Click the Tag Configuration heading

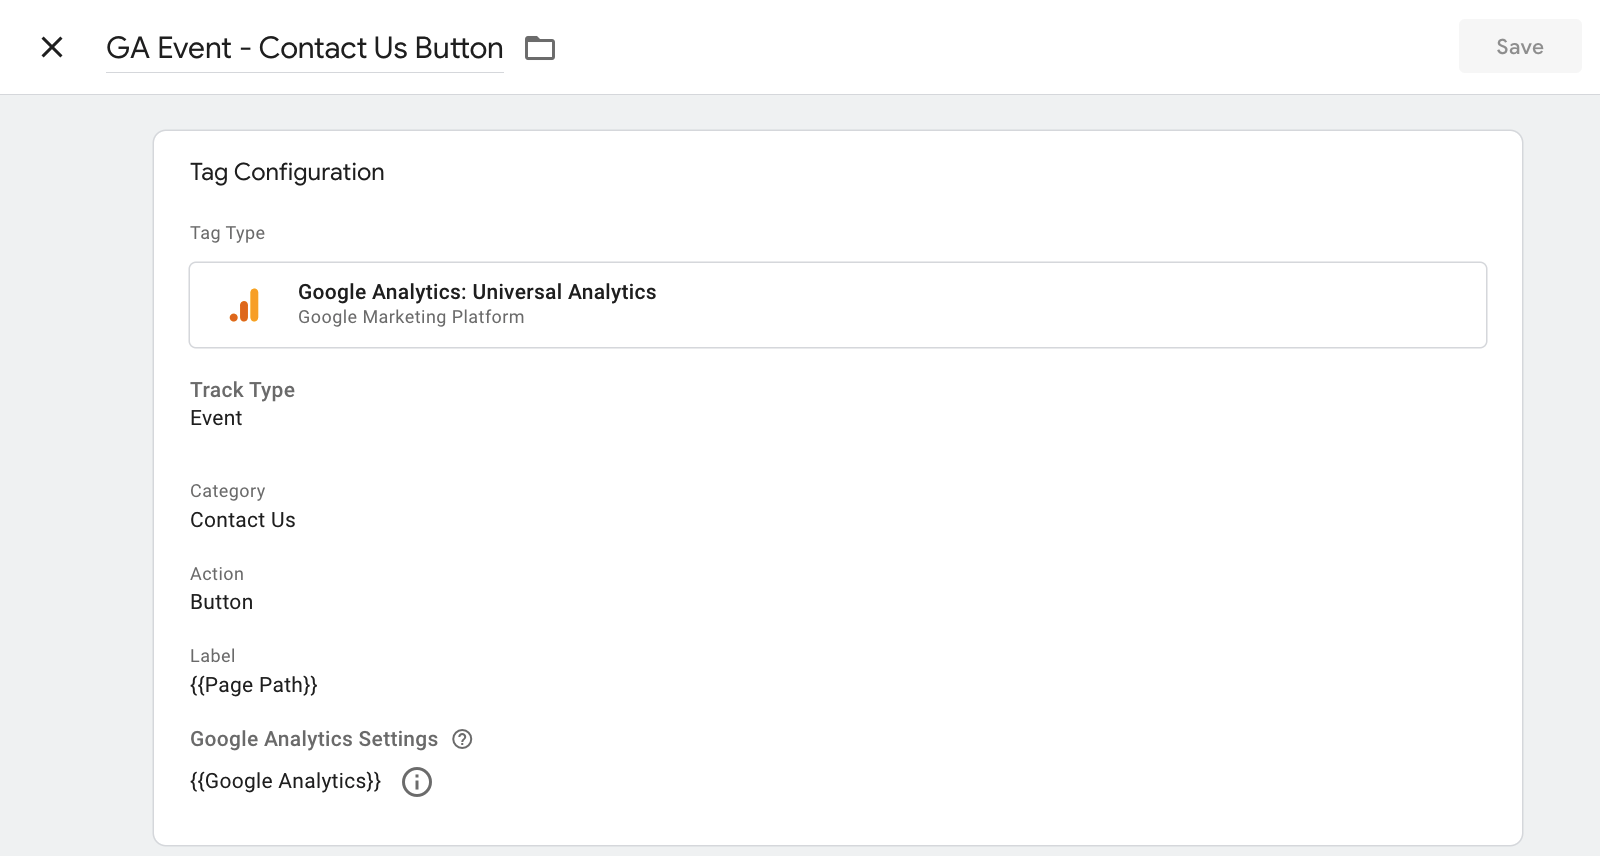[x=287, y=172]
